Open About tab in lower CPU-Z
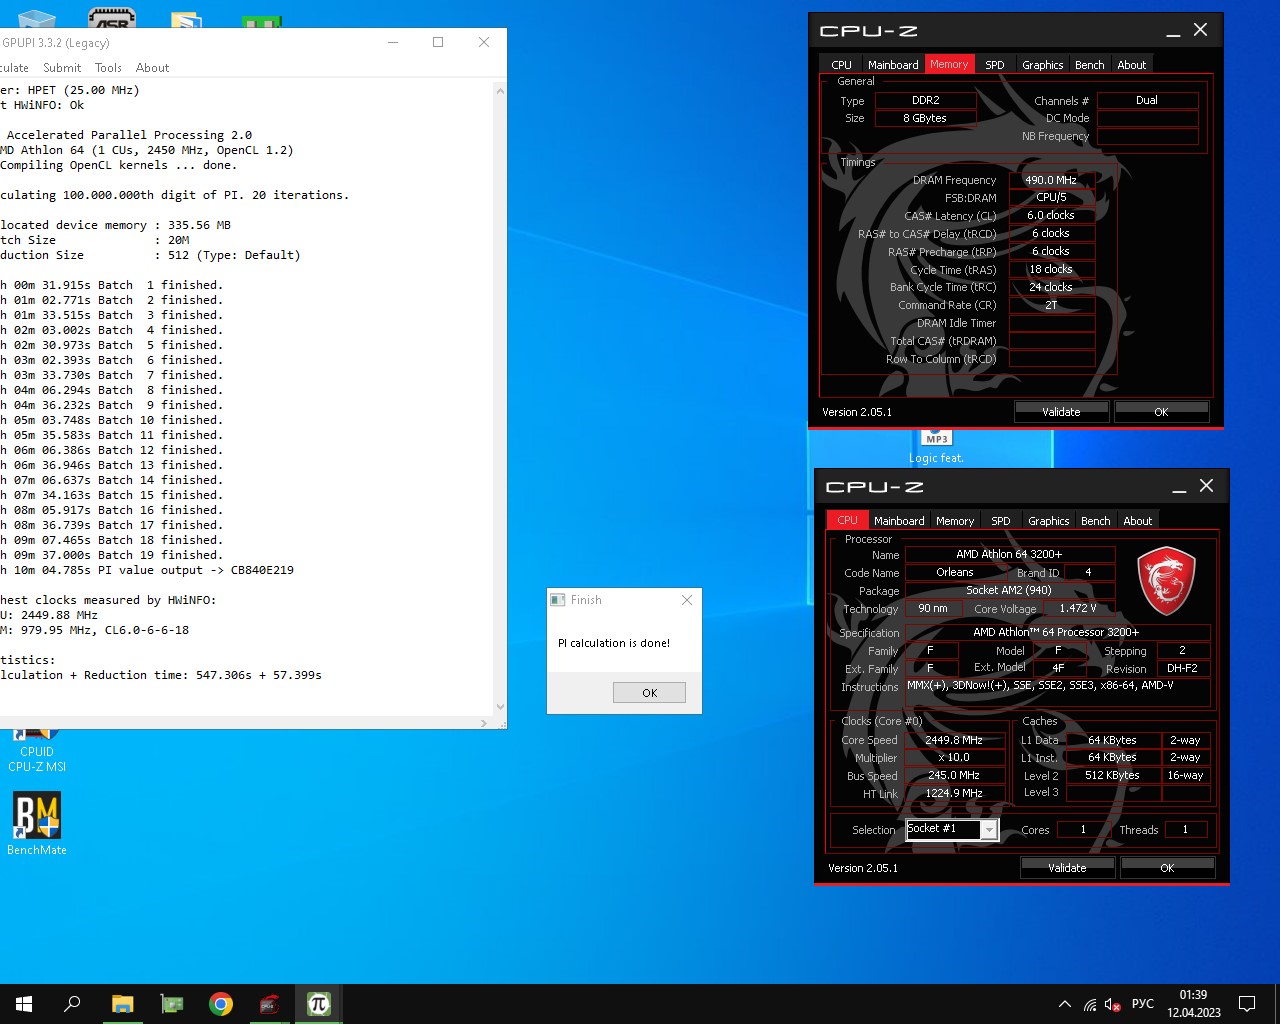 pos(1138,520)
